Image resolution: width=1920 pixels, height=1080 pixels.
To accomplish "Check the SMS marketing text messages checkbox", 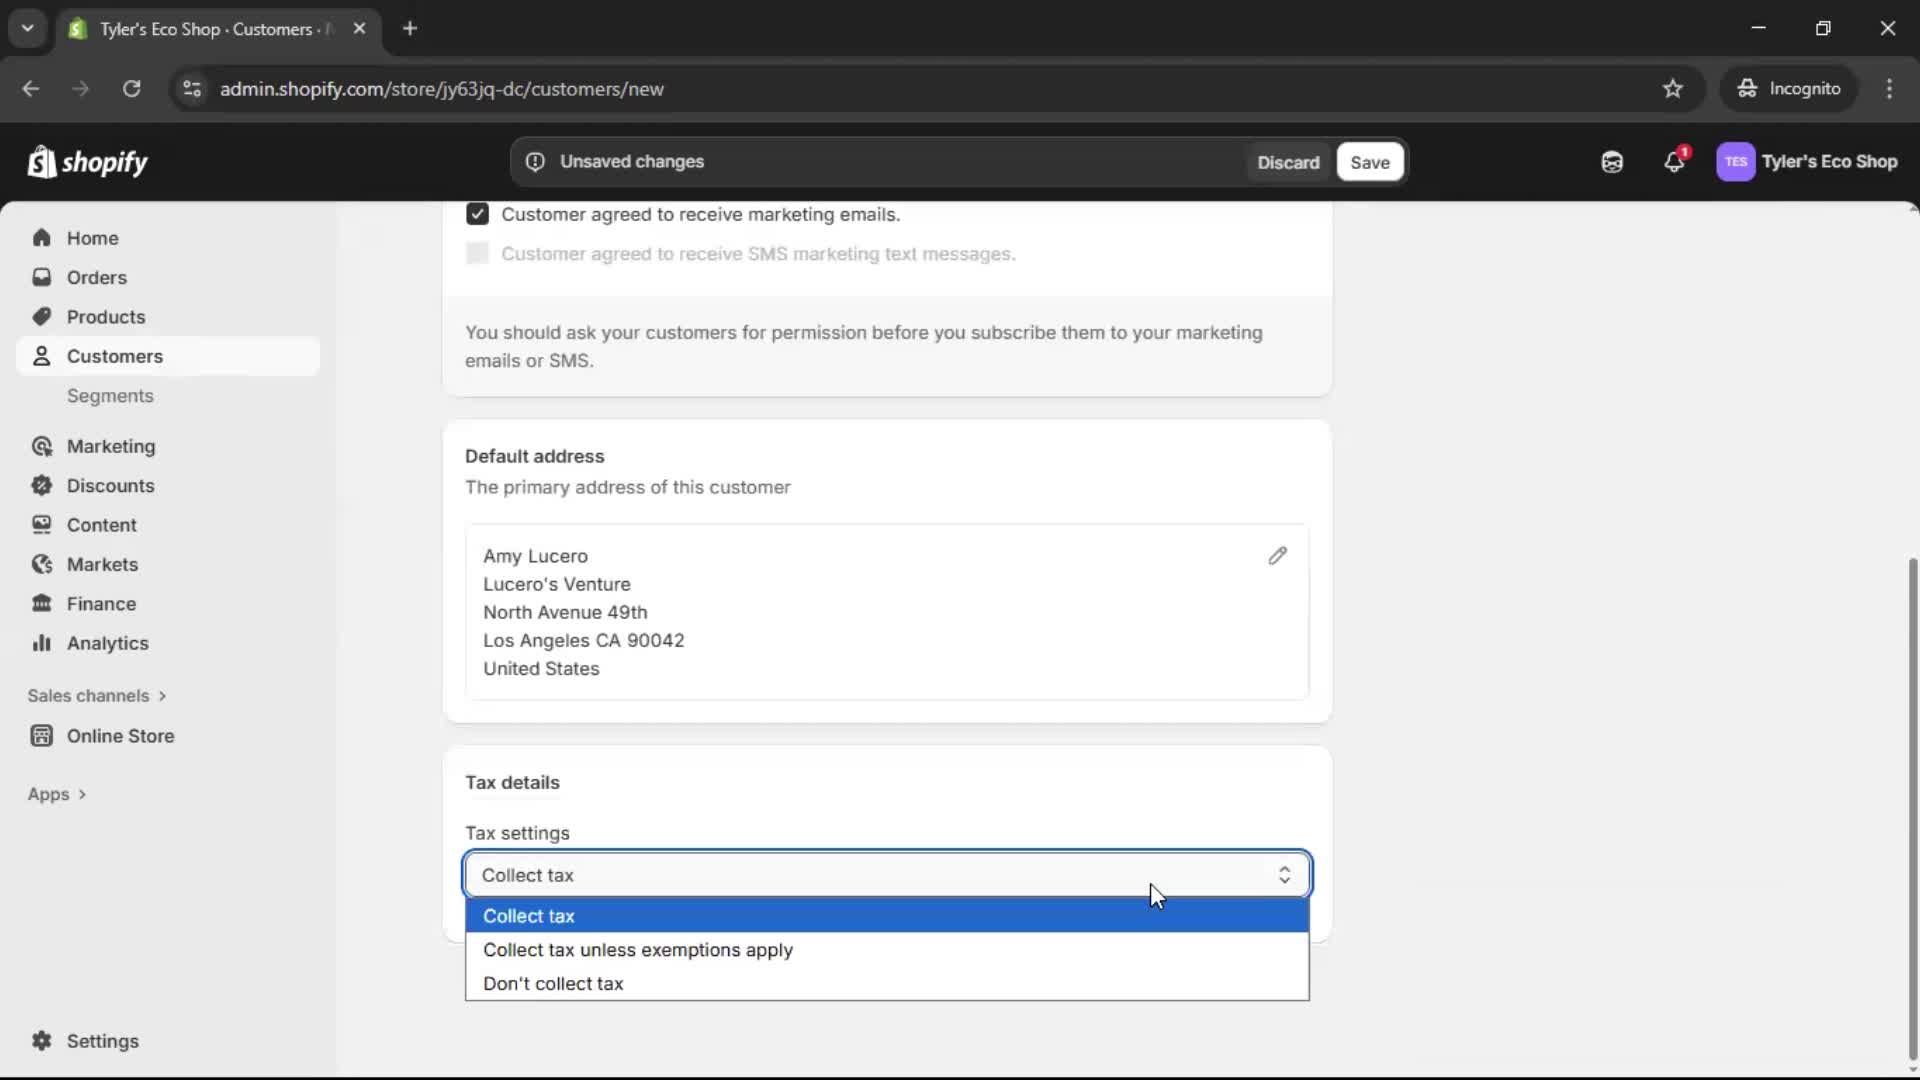I will tap(477, 253).
